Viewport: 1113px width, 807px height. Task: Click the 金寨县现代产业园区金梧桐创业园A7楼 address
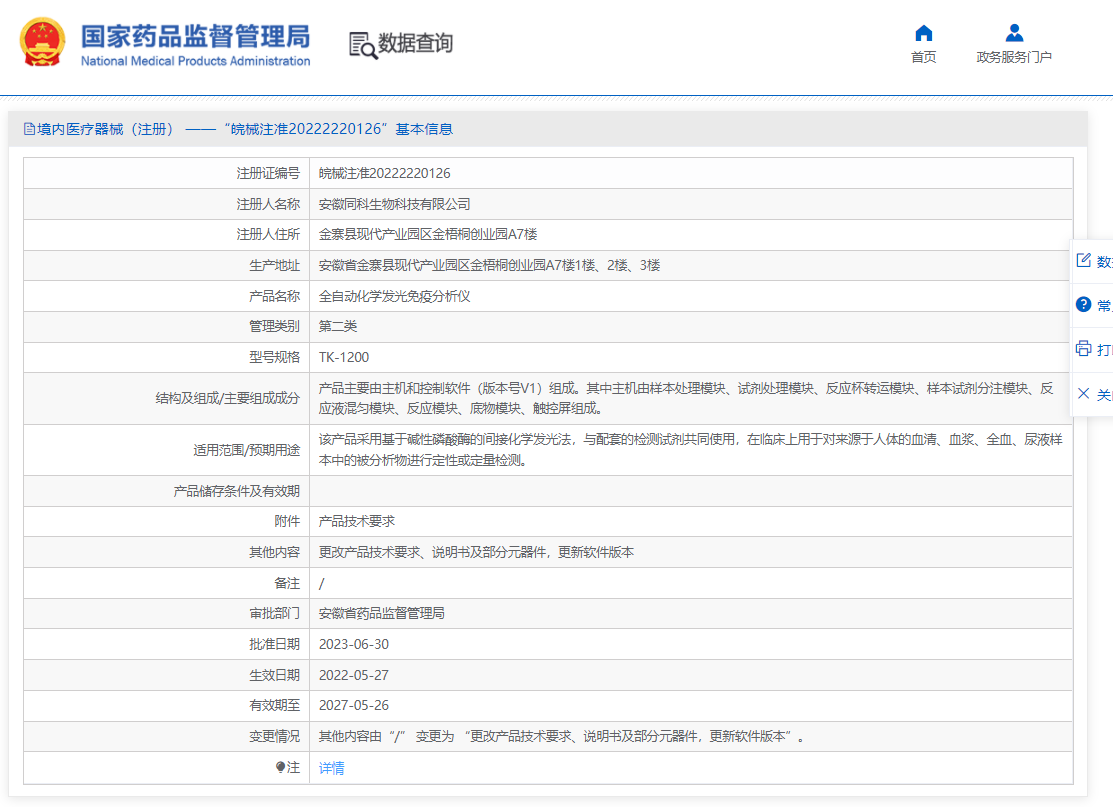[x=428, y=234]
